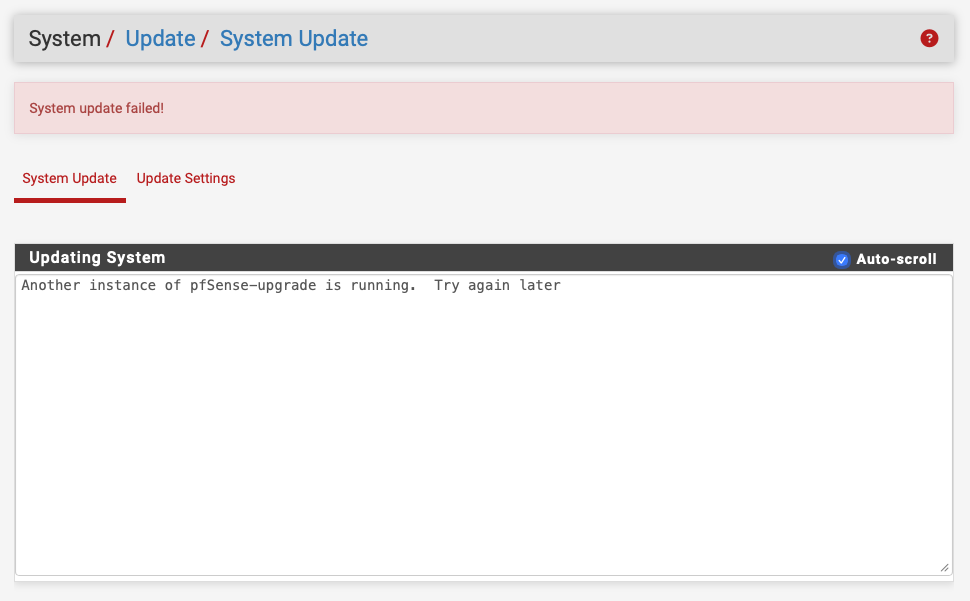Click the 'Updating System' panel heading

(x=97, y=257)
